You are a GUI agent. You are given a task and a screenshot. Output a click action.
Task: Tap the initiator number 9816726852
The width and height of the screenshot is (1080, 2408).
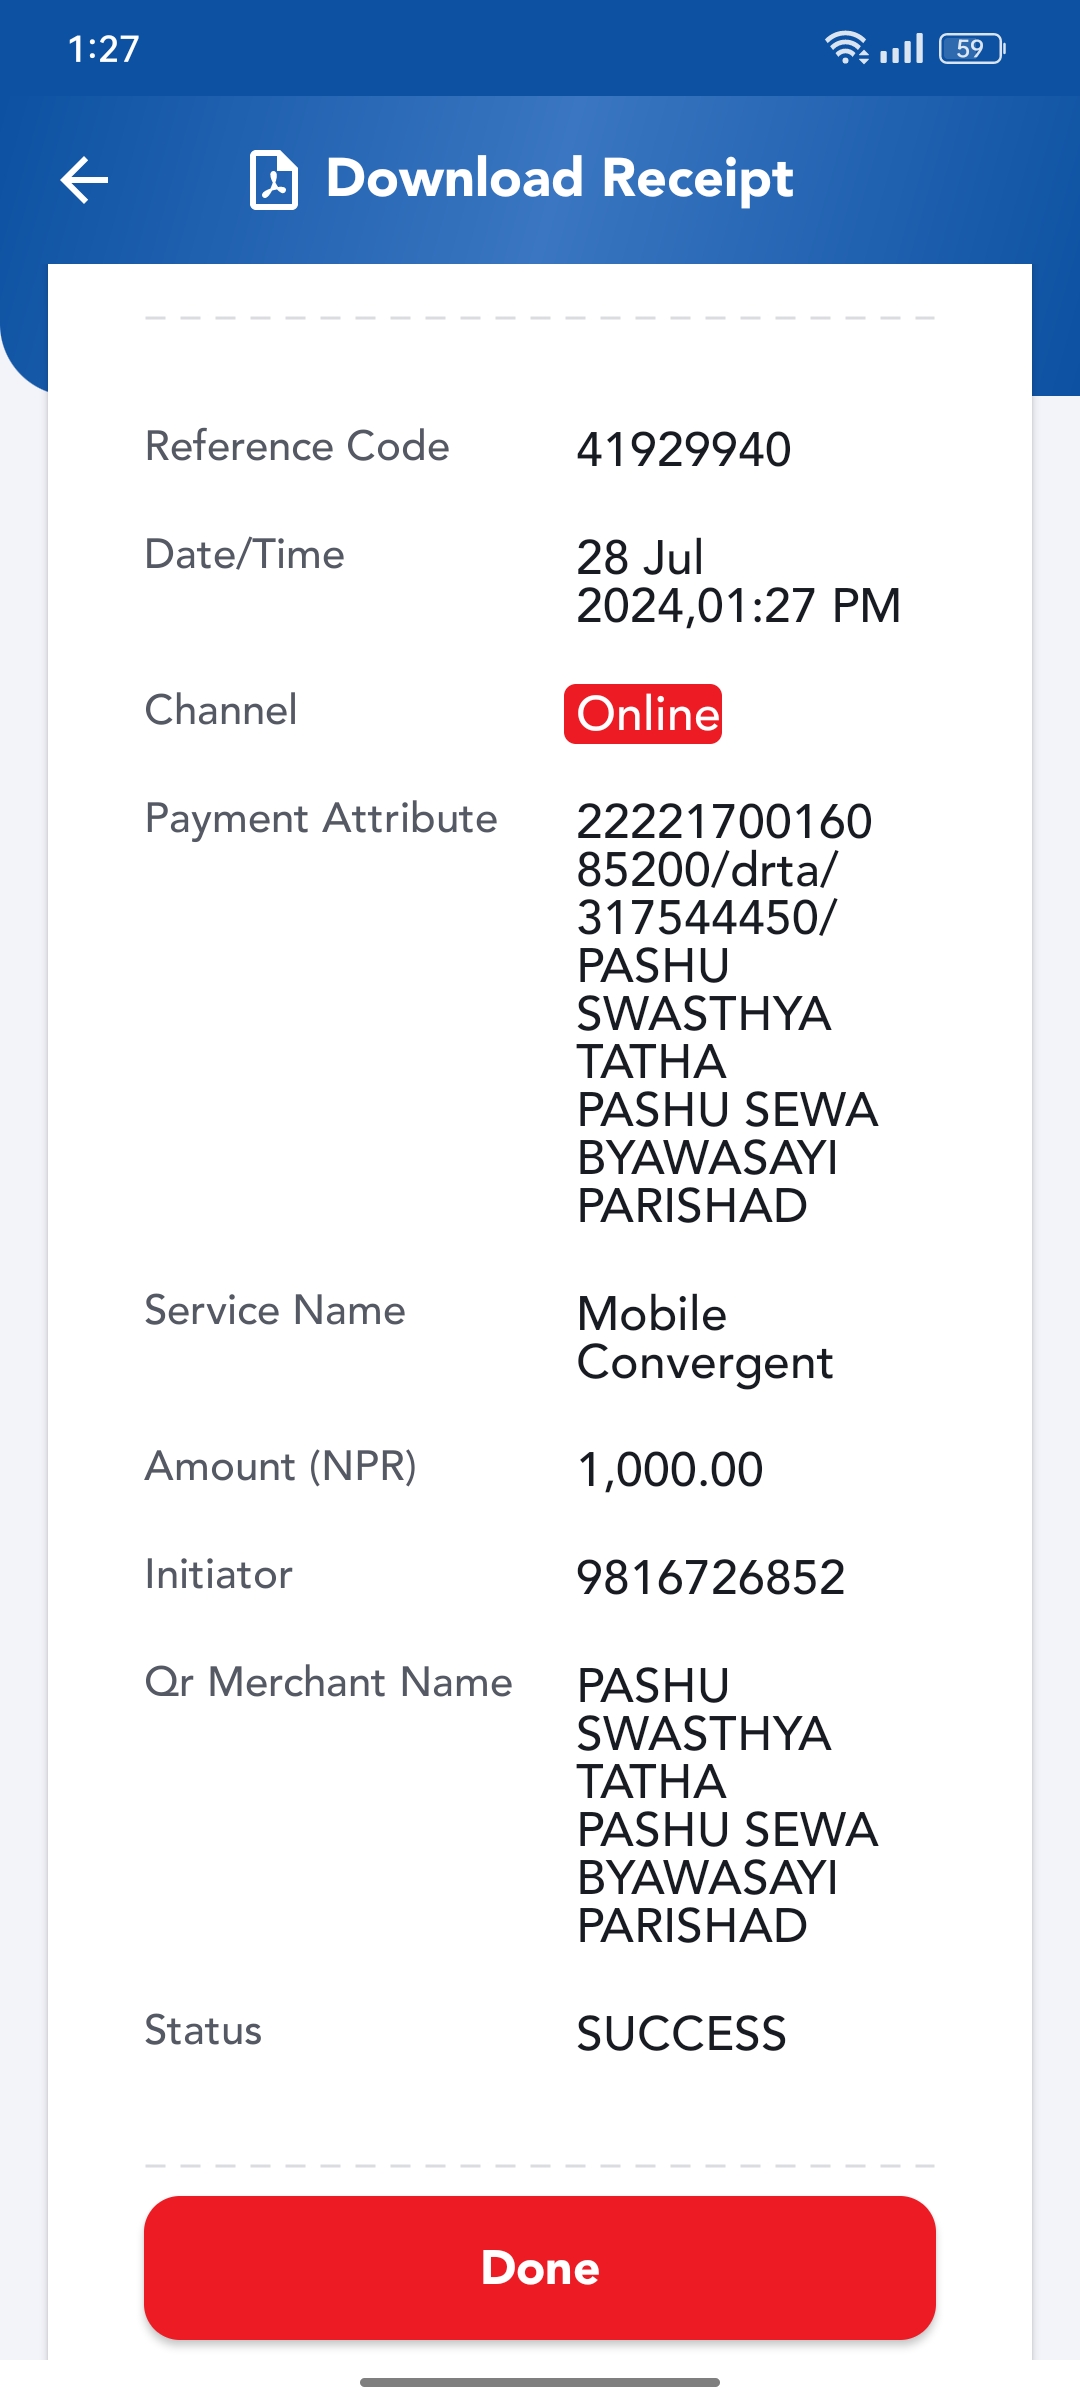(x=711, y=1578)
